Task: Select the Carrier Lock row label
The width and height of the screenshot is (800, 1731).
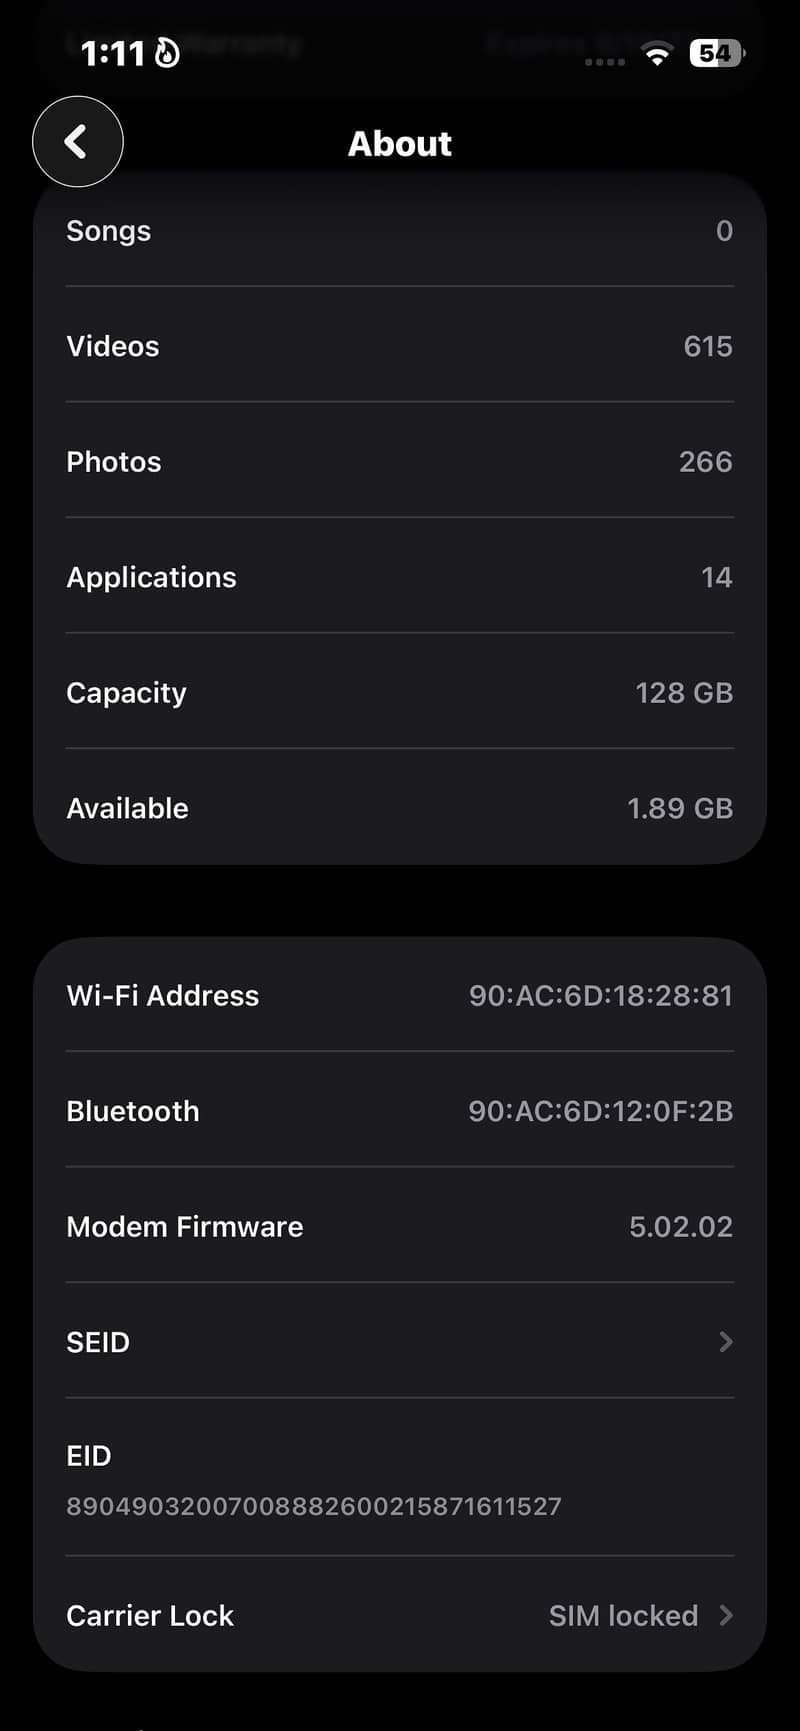Action: (150, 1615)
